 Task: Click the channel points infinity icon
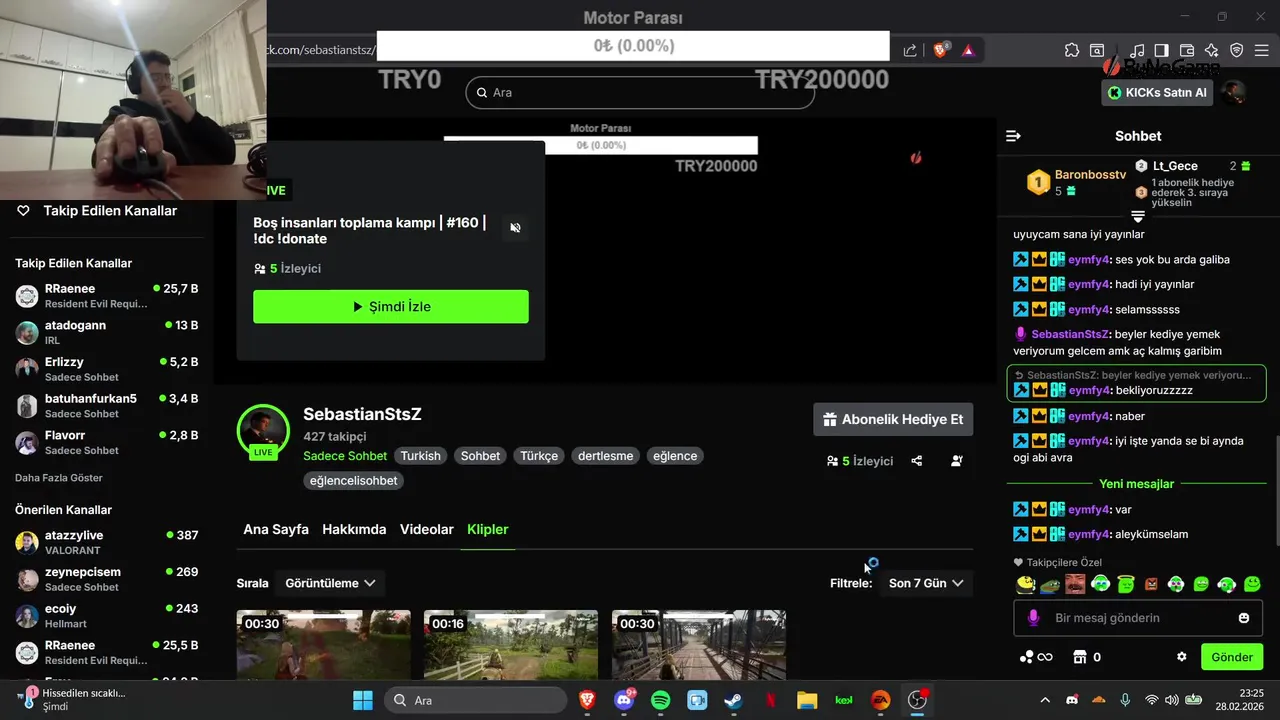tap(1036, 657)
